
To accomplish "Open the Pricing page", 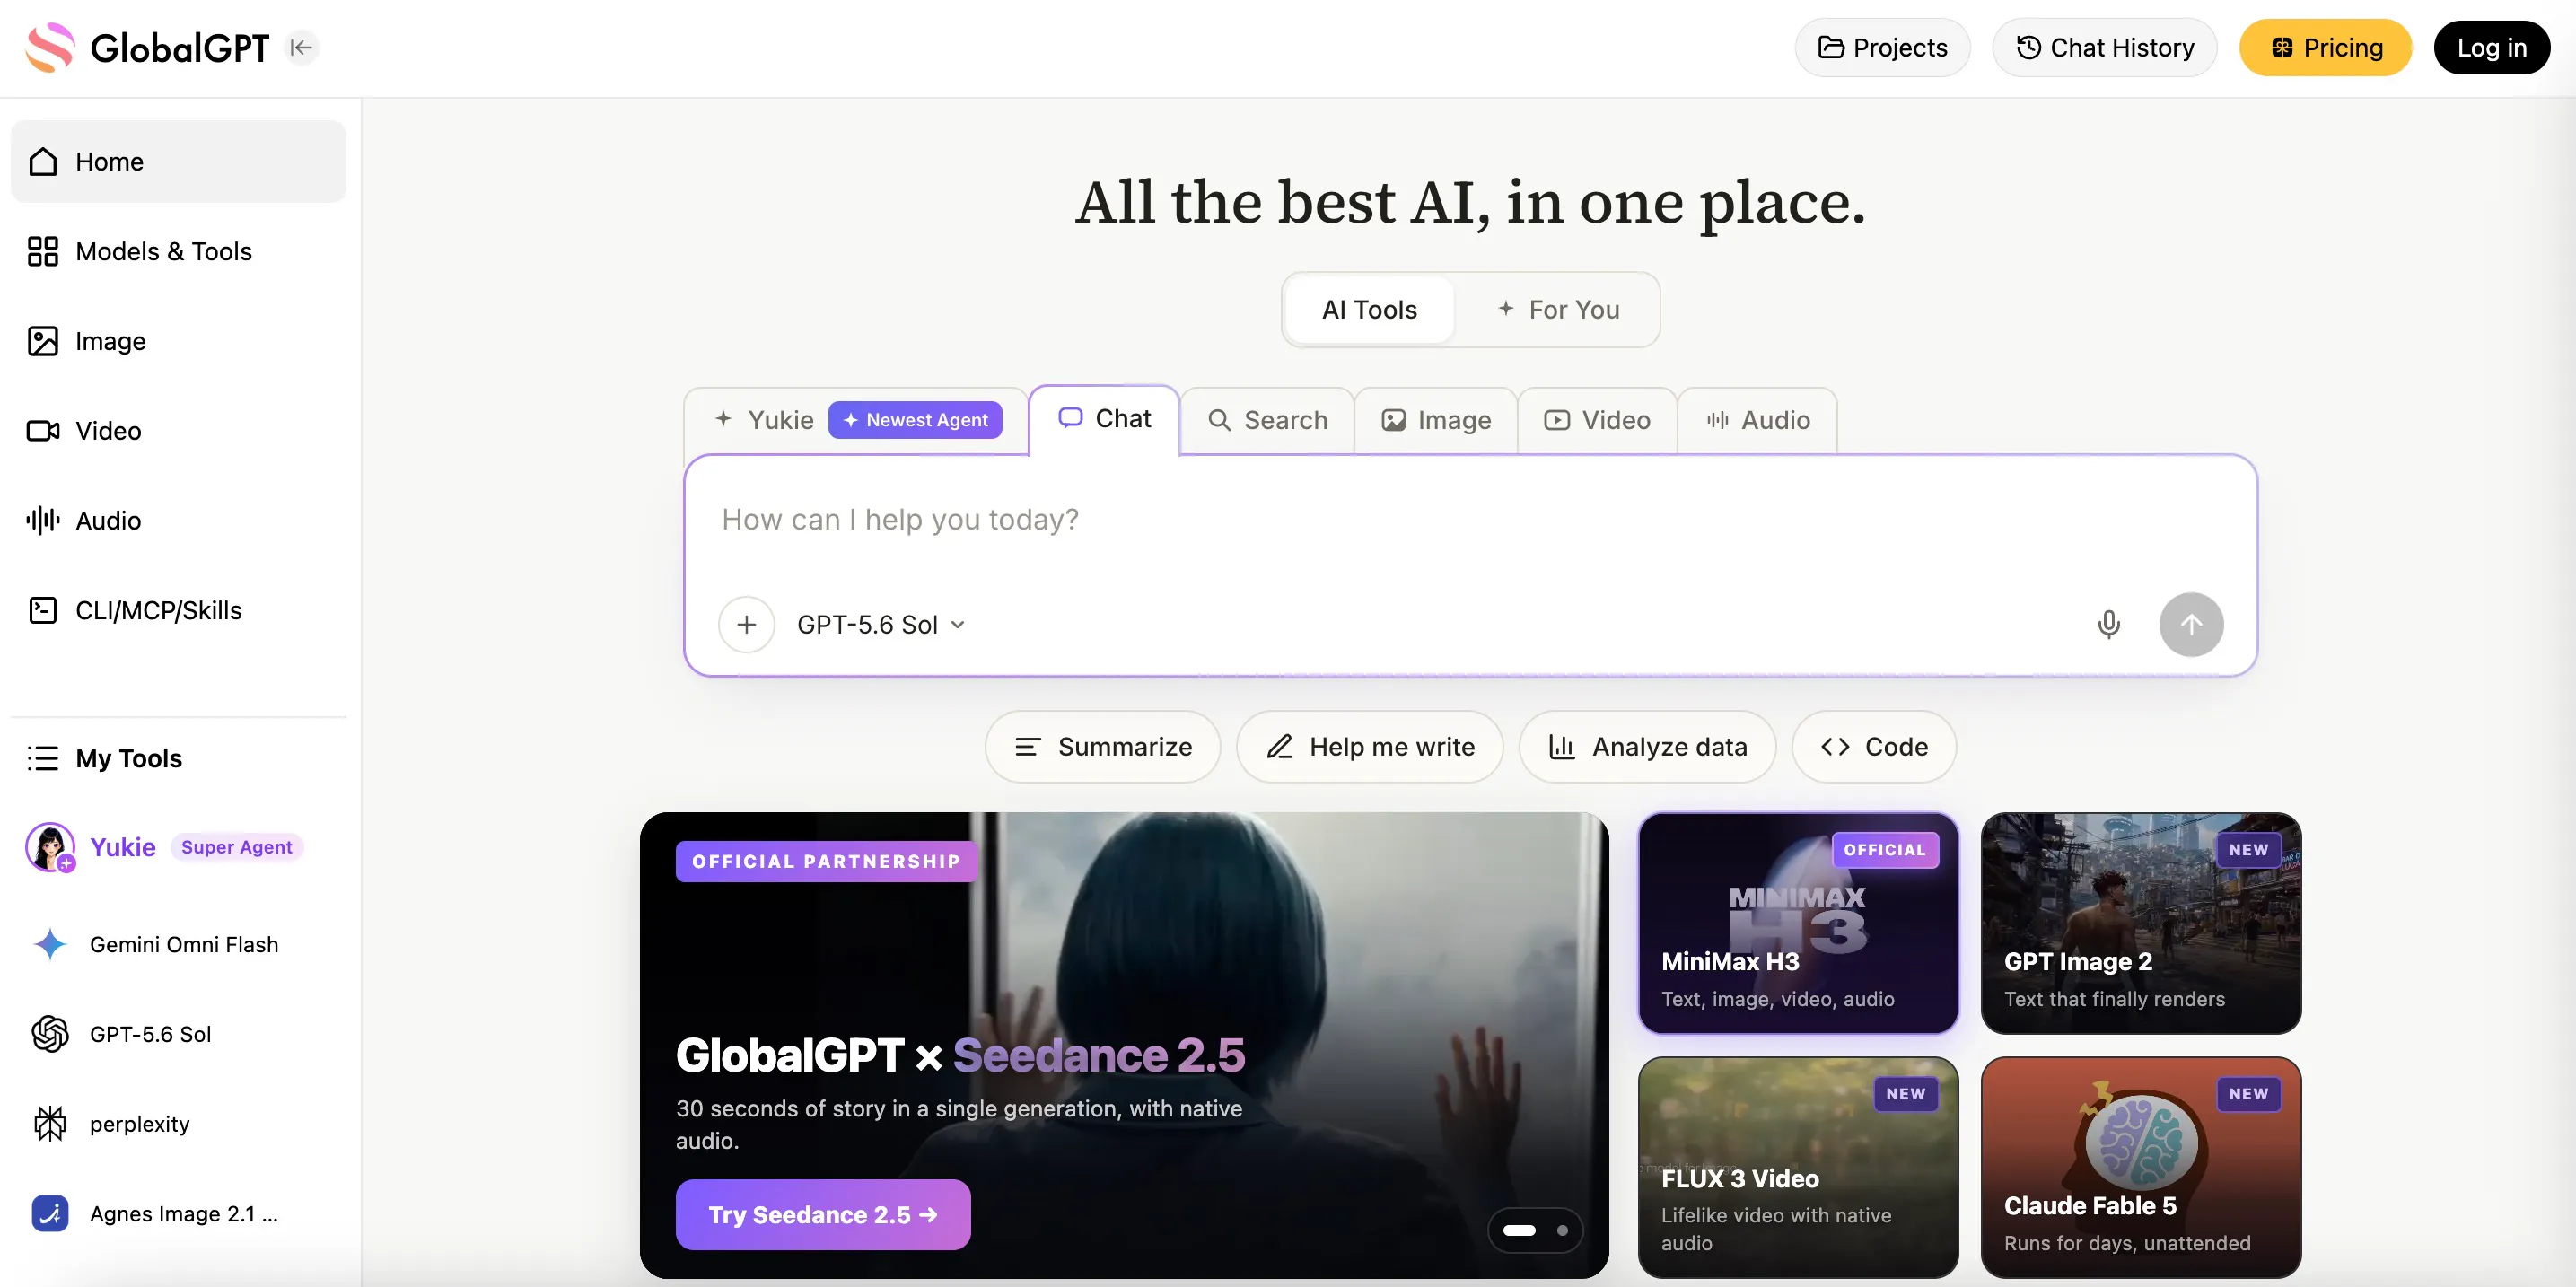I will tap(2325, 47).
